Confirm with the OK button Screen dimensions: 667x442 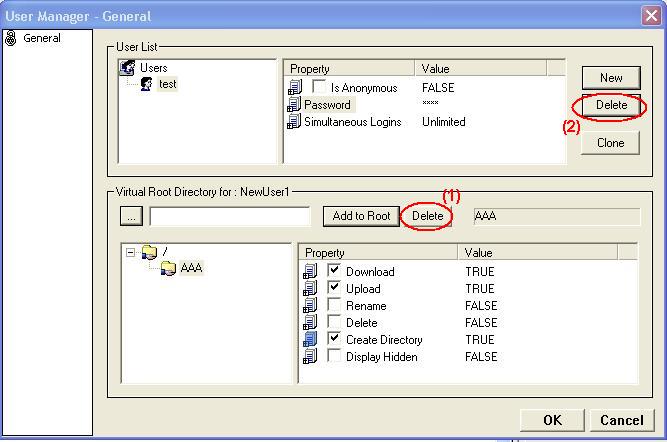552,420
